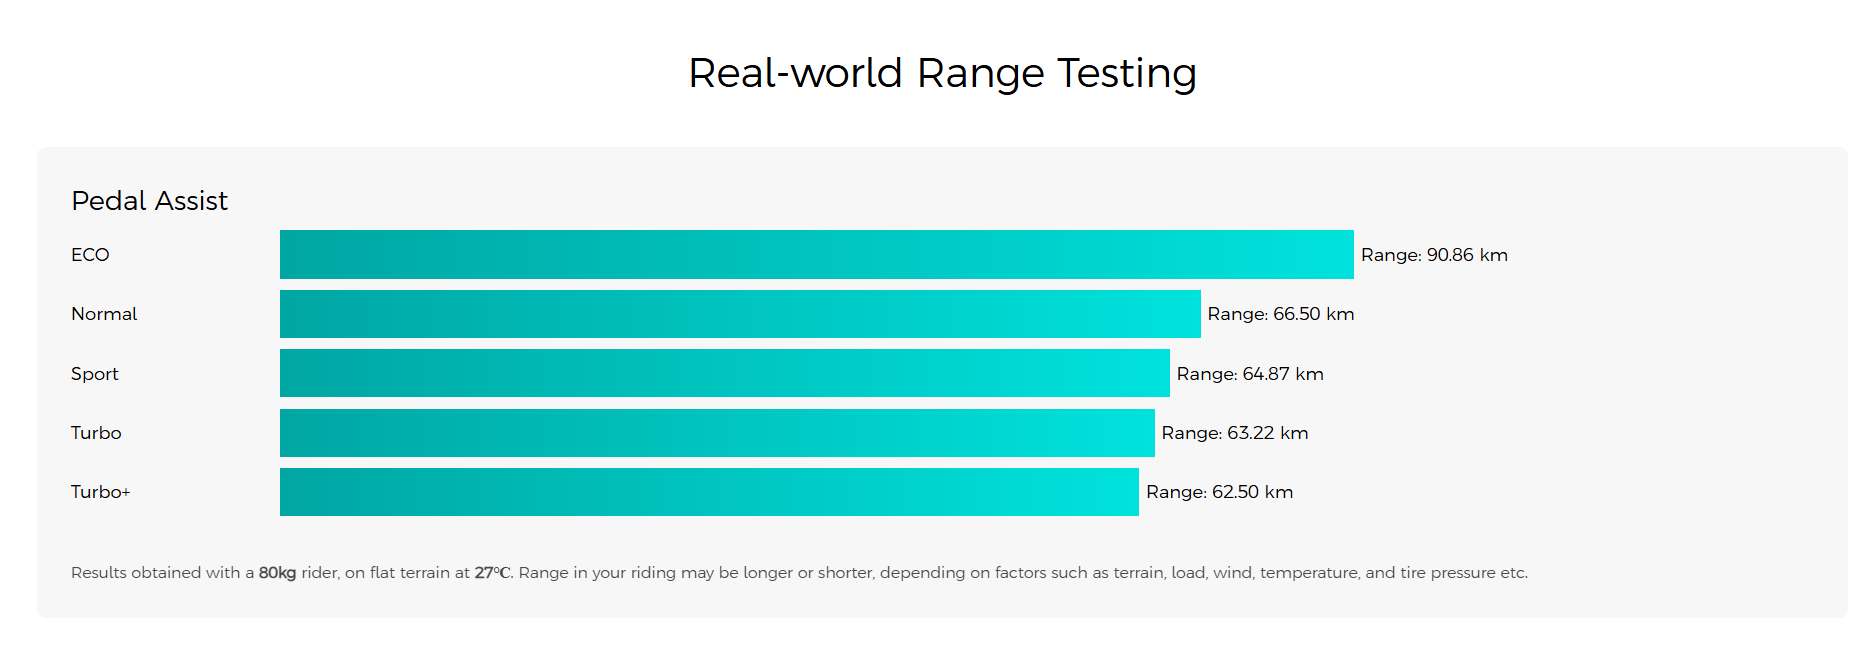Screen dimensions: 1867x663
Task: Click the Turbo range bar
Action: pos(717,433)
